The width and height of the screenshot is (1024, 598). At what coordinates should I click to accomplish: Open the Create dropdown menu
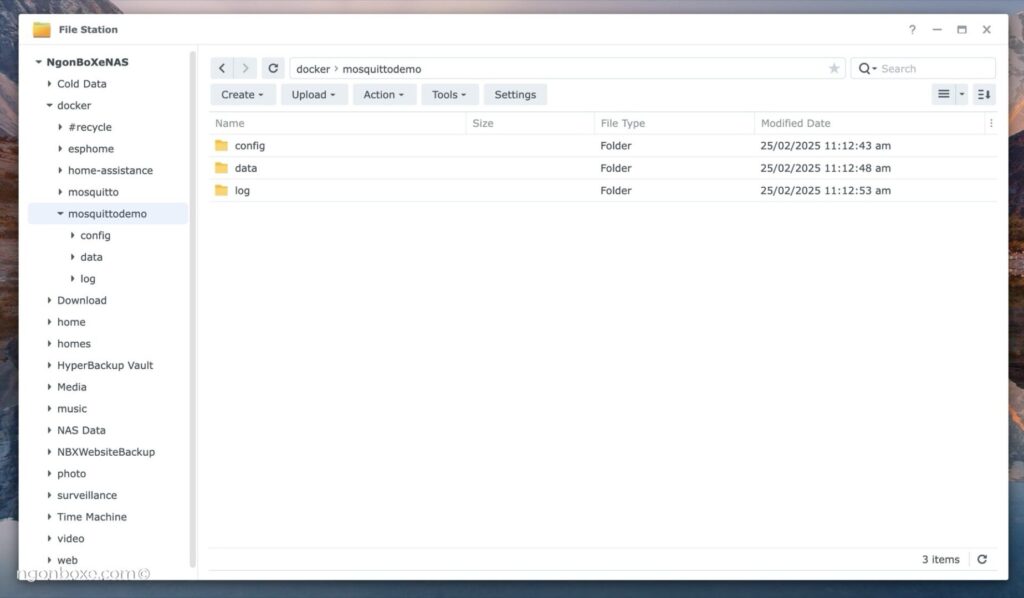242,95
